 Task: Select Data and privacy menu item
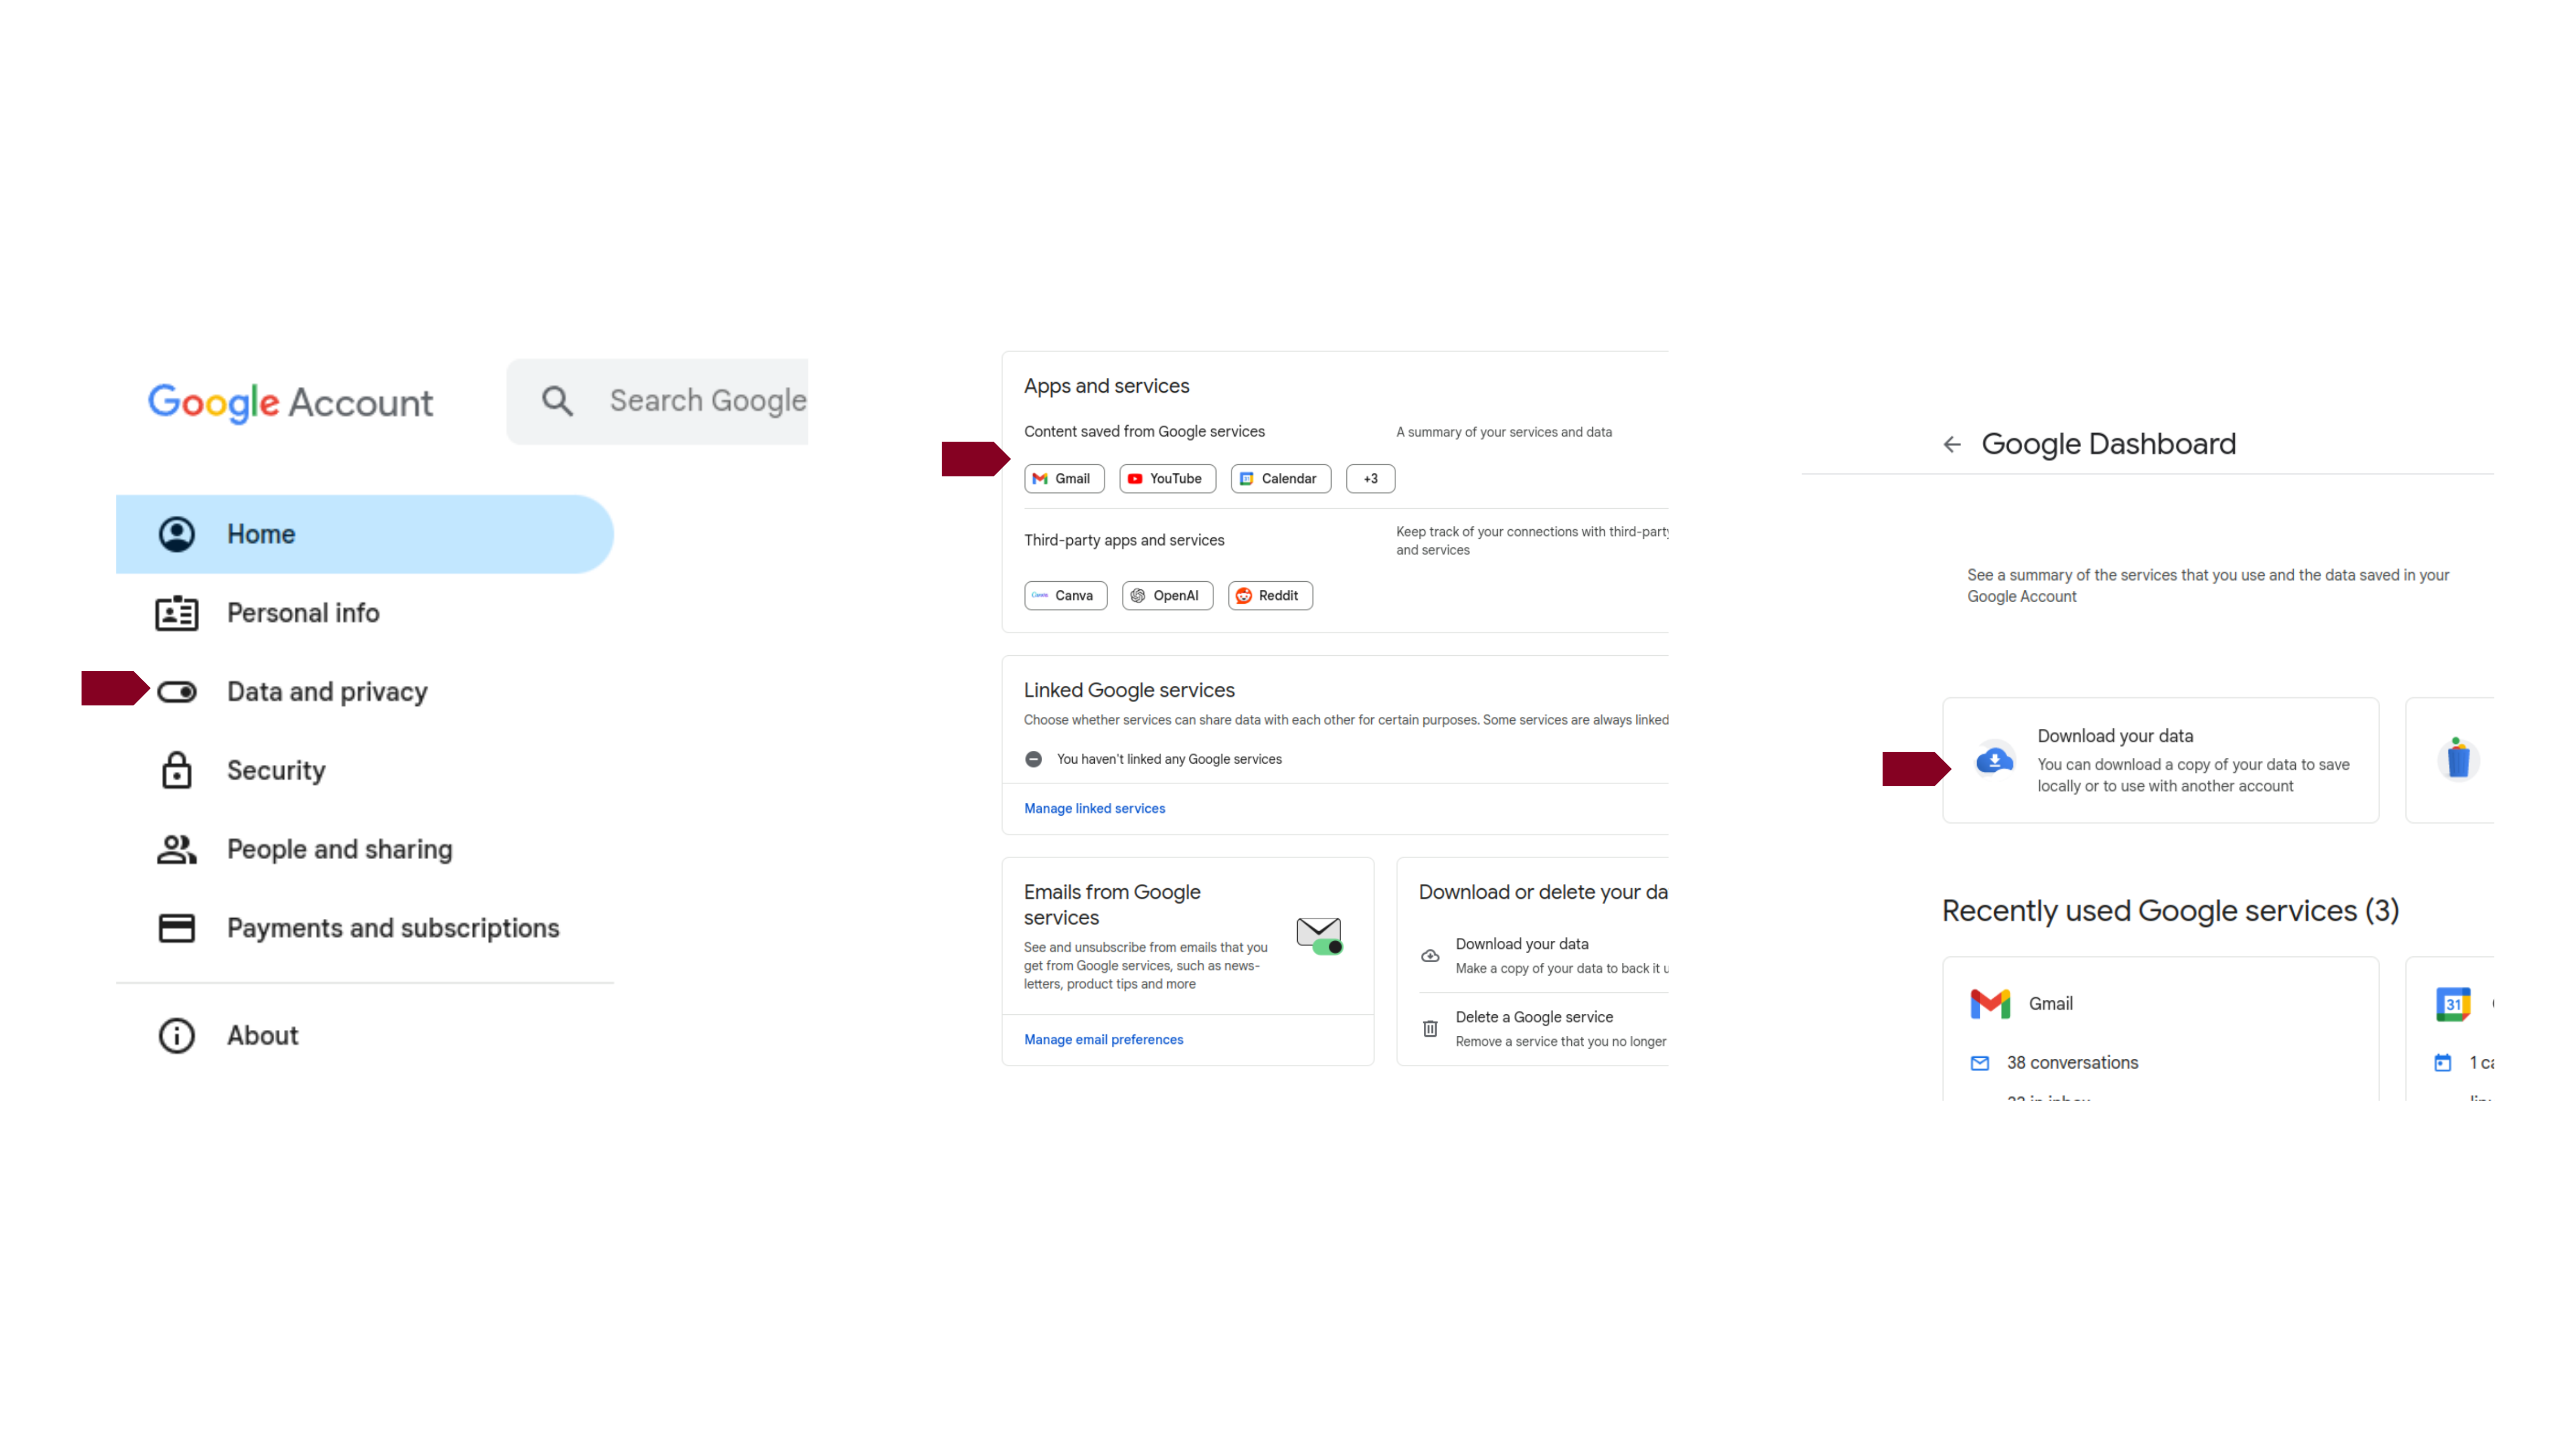(327, 690)
